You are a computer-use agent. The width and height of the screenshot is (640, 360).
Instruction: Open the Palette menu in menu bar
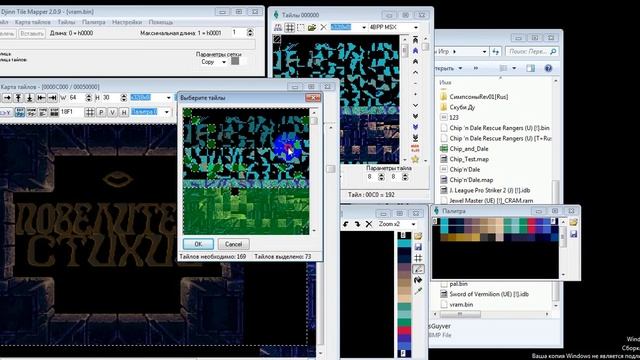pos(93,22)
